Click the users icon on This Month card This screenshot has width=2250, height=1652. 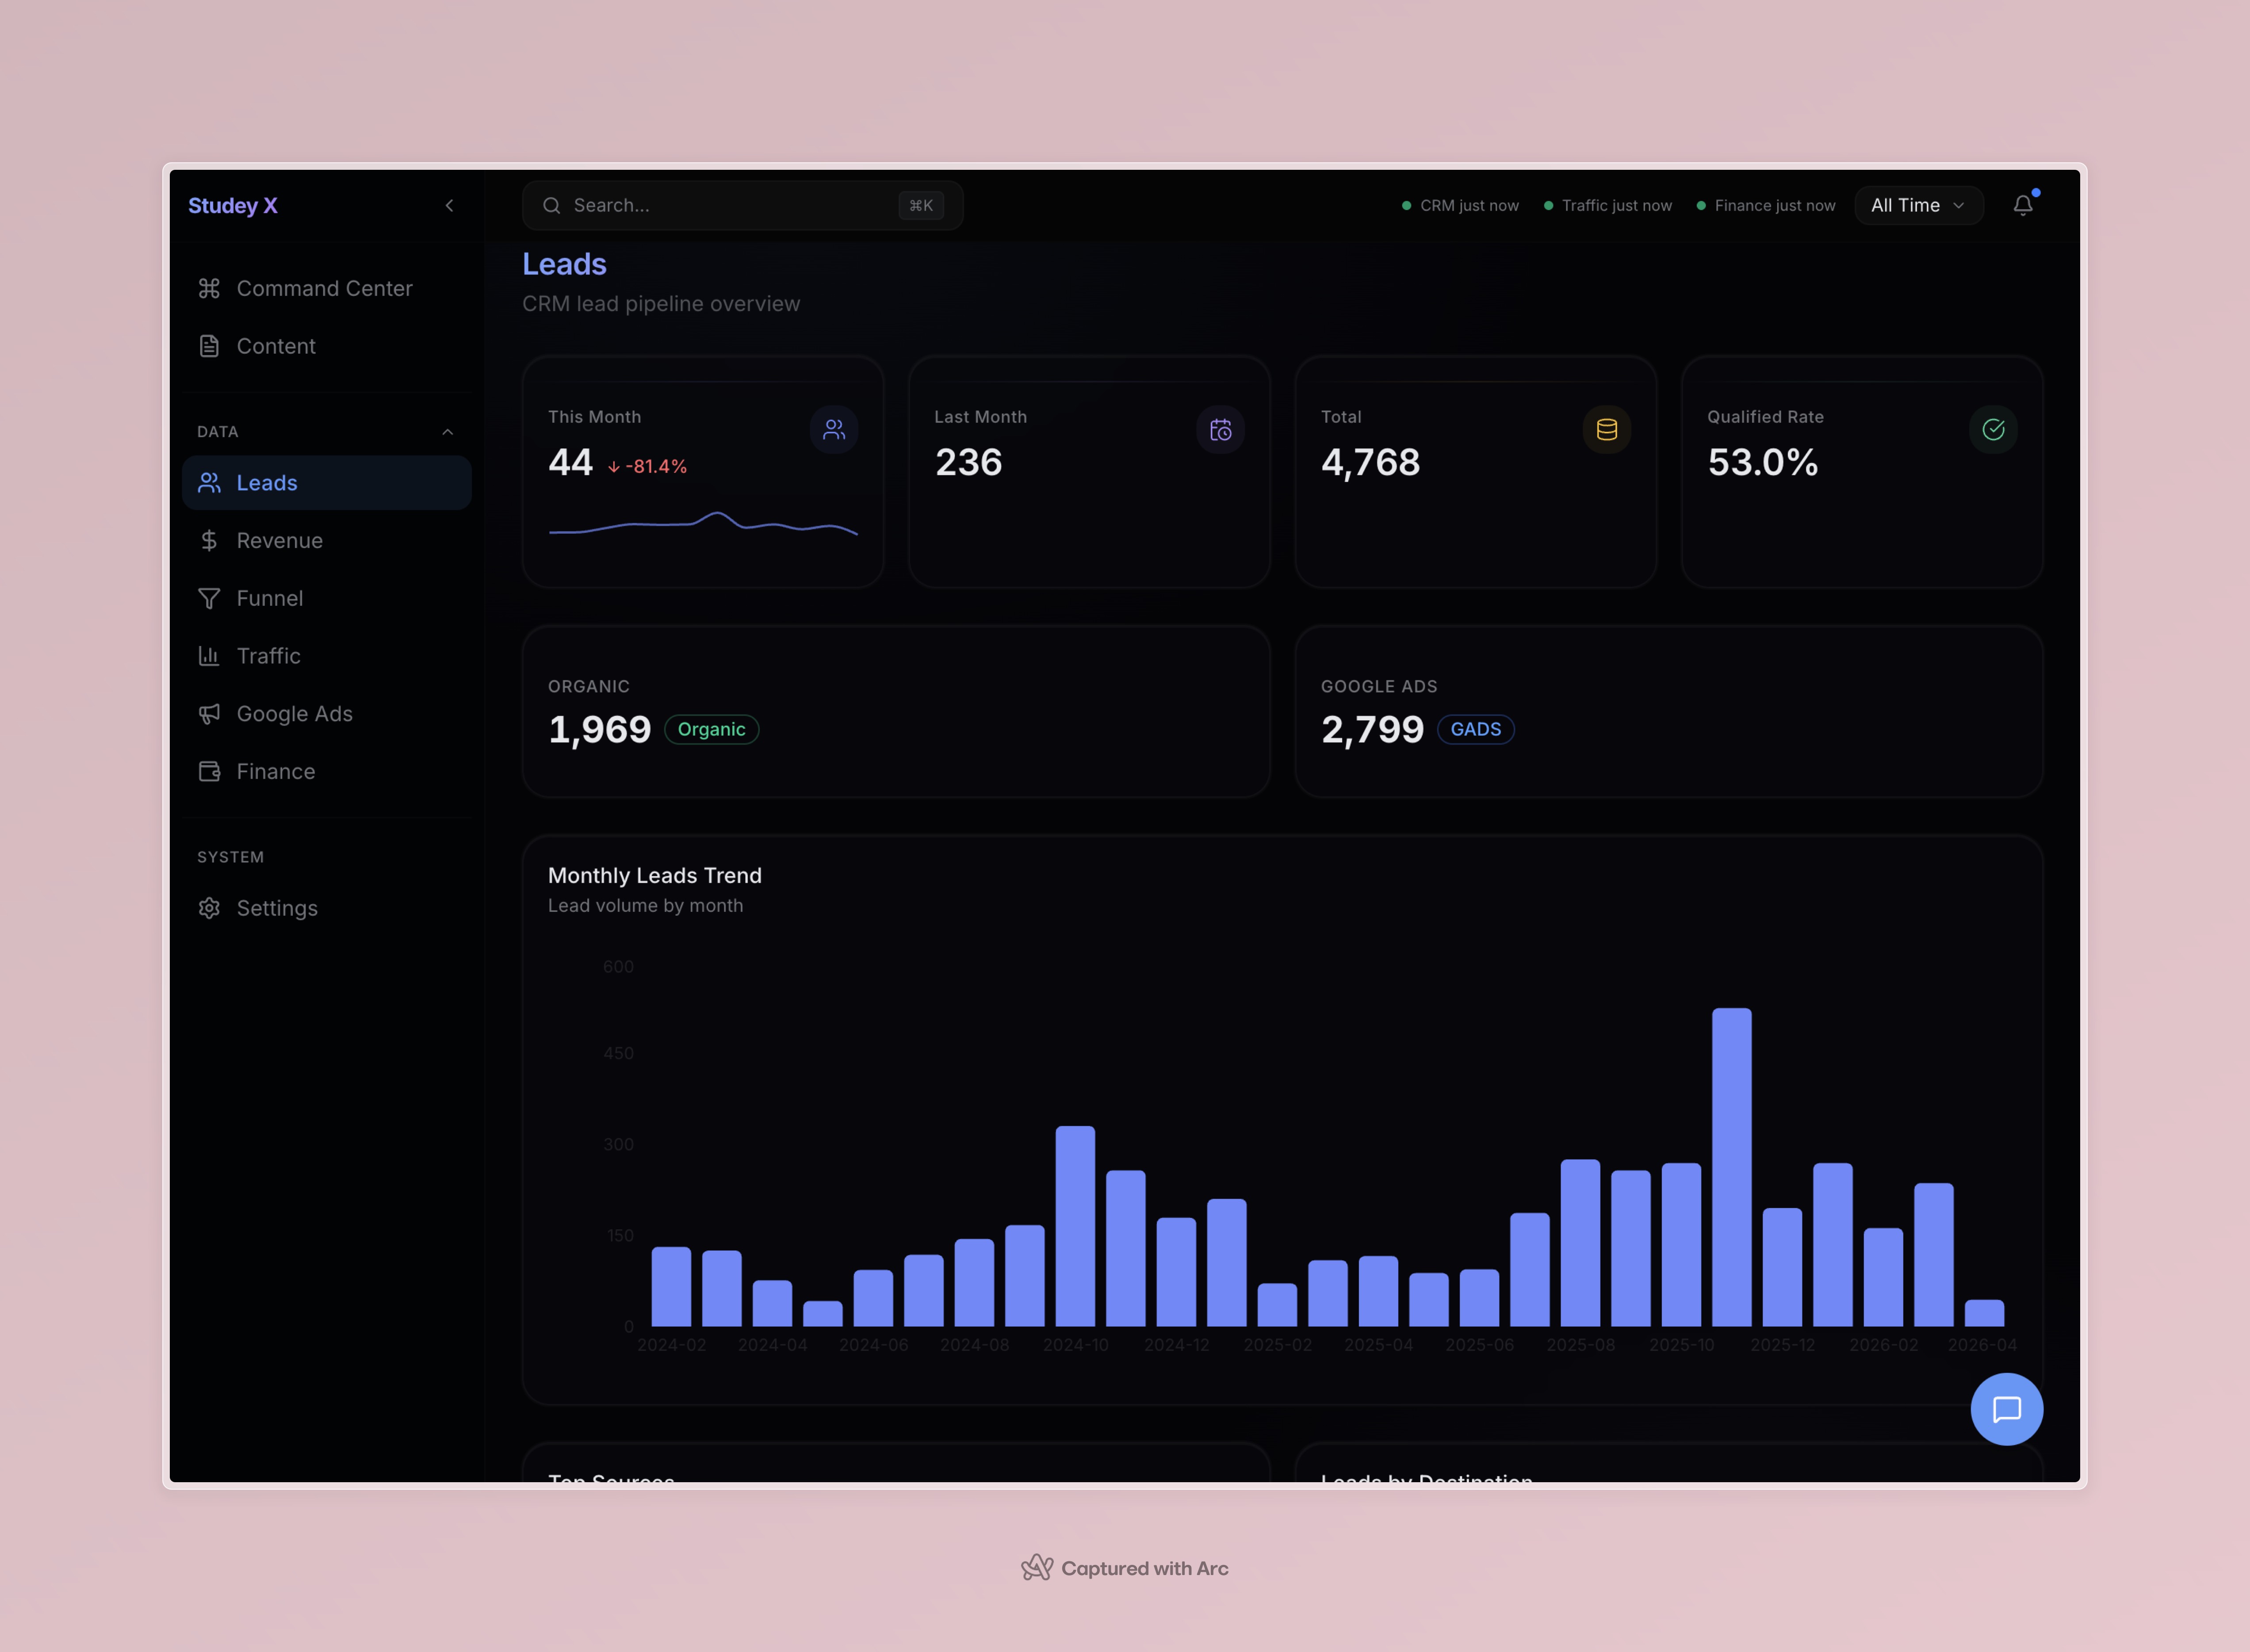pos(833,430)
